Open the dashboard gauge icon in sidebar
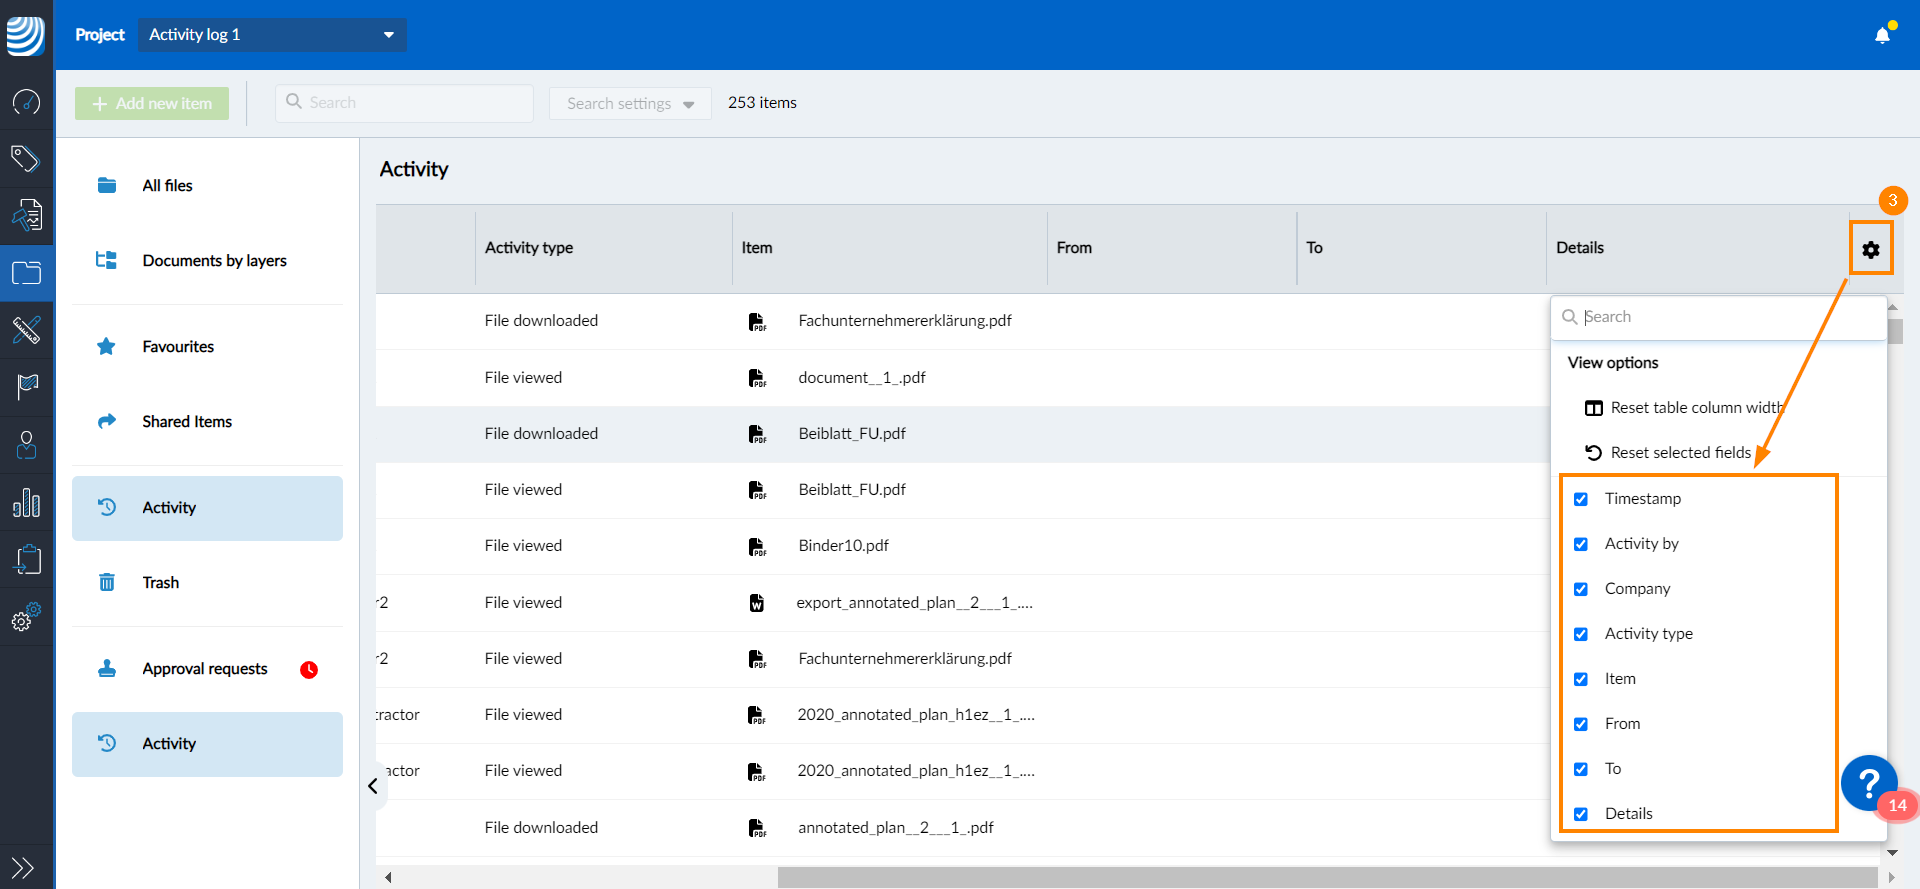1920x889 pixels. 26,101
